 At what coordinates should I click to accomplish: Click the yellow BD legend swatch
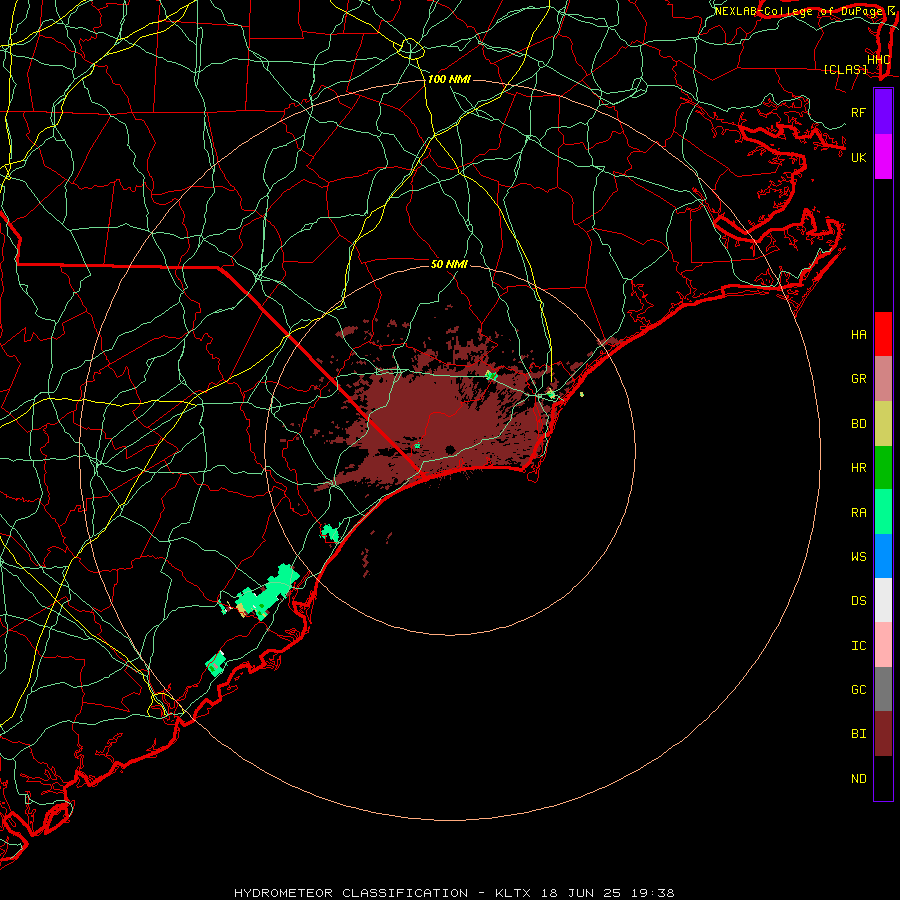click(883, 424)
